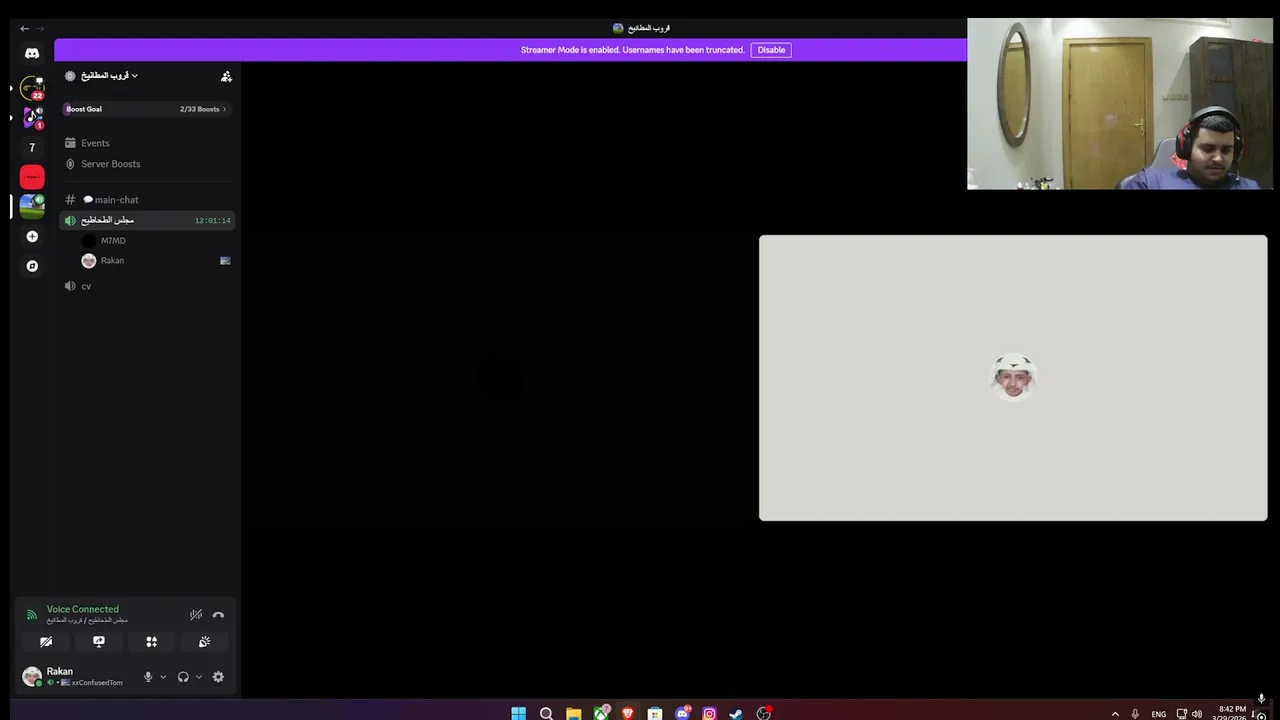Click the invite people icon
This screenshot has height=720, width=1280.
coord(226,76)
